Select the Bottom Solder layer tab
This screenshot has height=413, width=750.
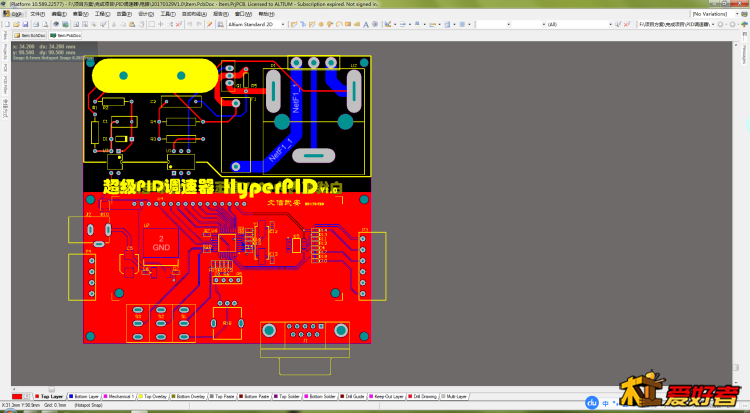[320, 396]
